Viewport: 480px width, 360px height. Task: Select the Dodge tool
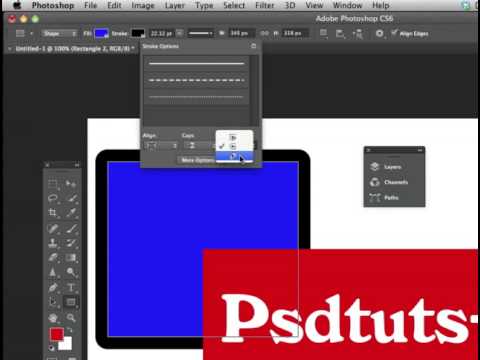click(71, 272)
